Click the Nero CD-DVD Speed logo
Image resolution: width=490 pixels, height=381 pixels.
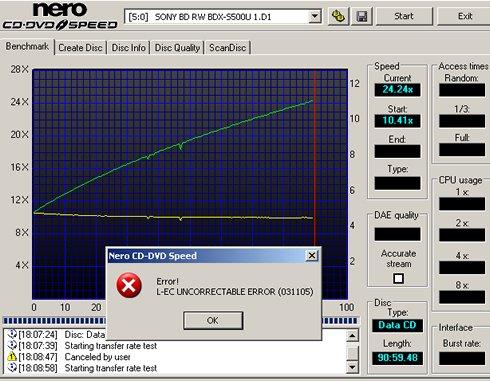point(60,16)
